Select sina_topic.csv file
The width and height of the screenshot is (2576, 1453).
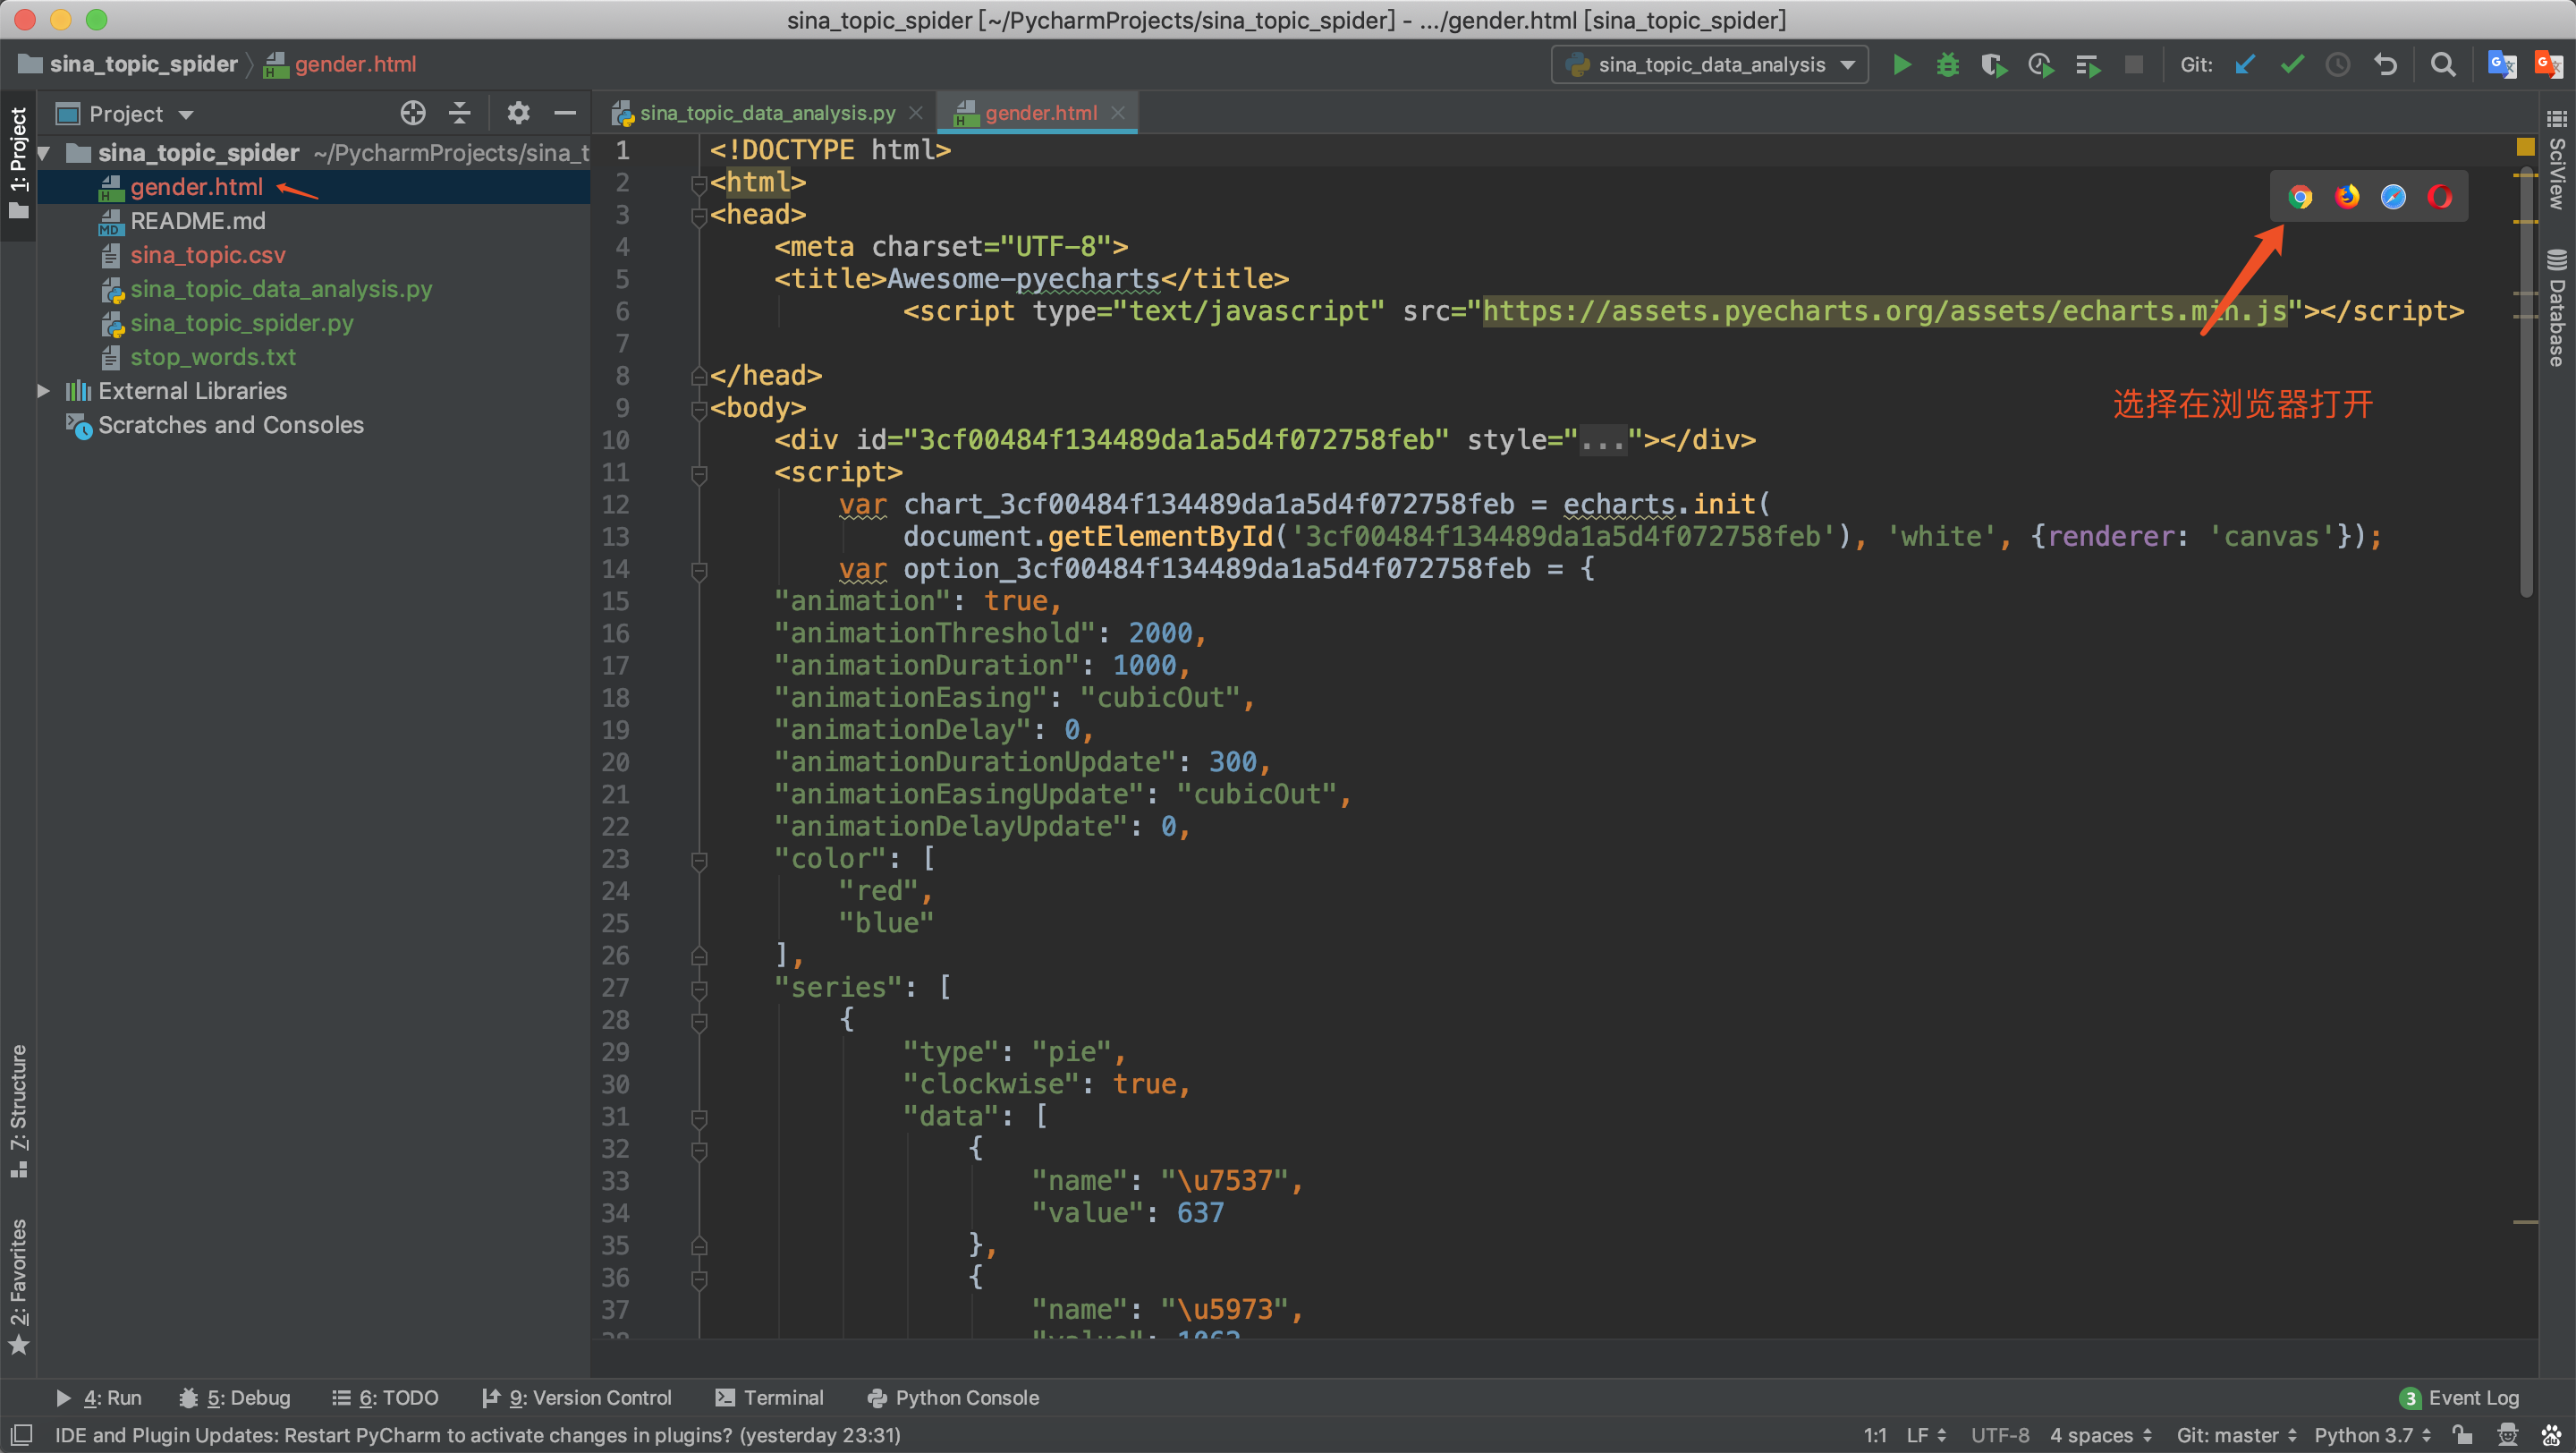(x=313, y=255)
